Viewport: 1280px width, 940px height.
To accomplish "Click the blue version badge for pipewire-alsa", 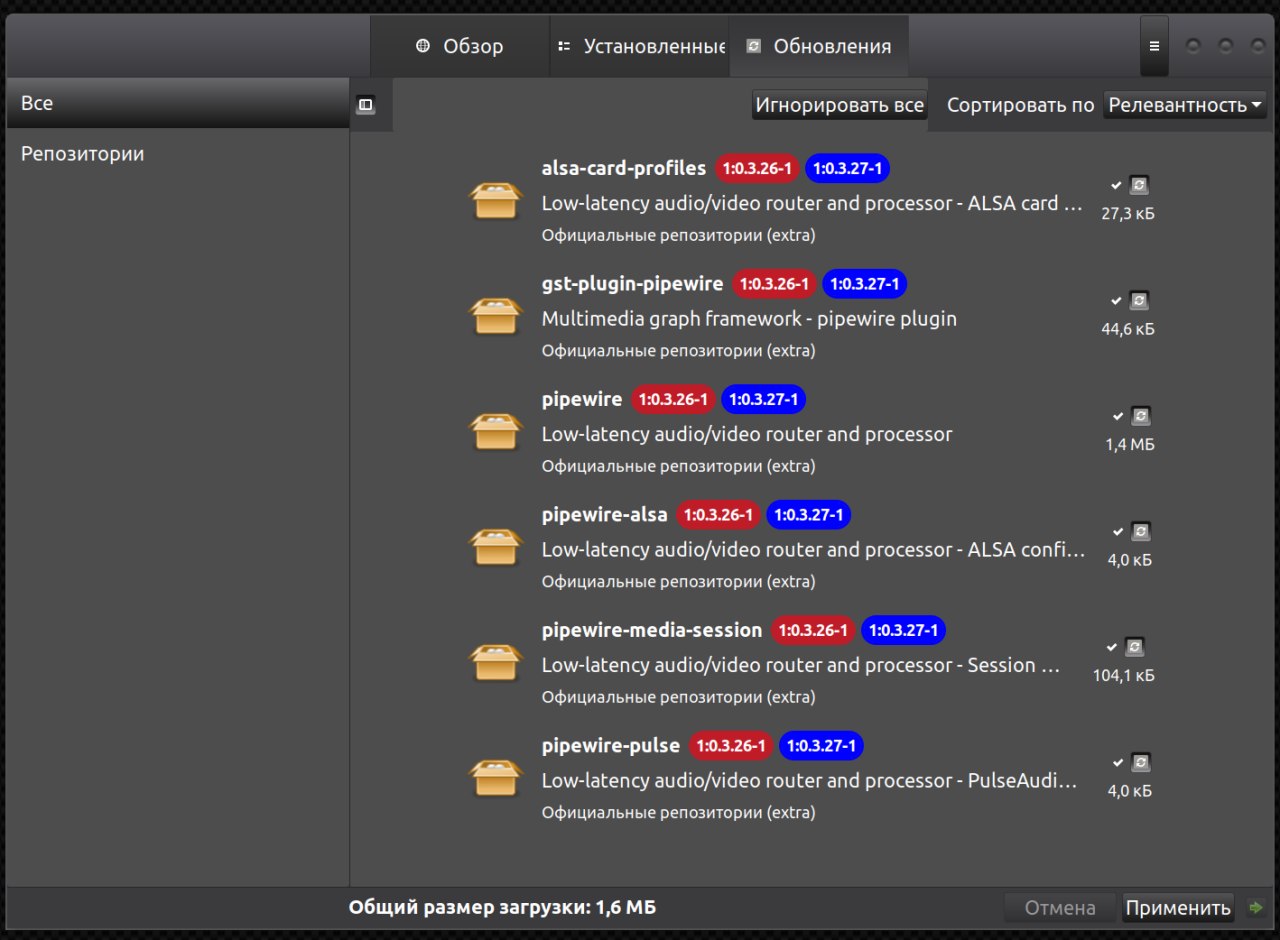I will (x=809, y=516).
